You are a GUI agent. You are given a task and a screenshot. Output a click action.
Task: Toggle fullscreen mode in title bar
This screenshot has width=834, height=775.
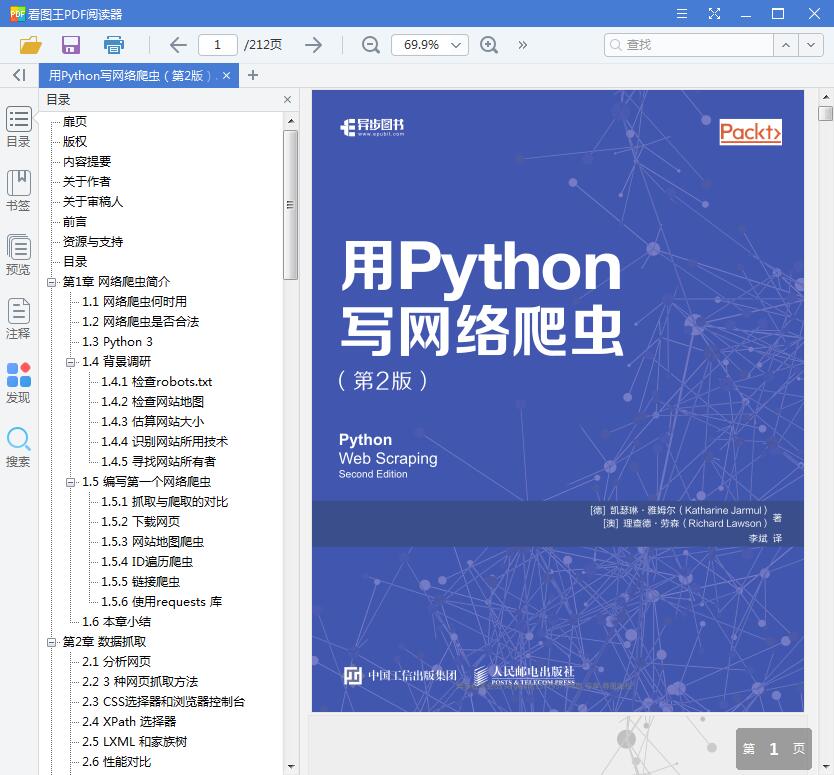714,14
